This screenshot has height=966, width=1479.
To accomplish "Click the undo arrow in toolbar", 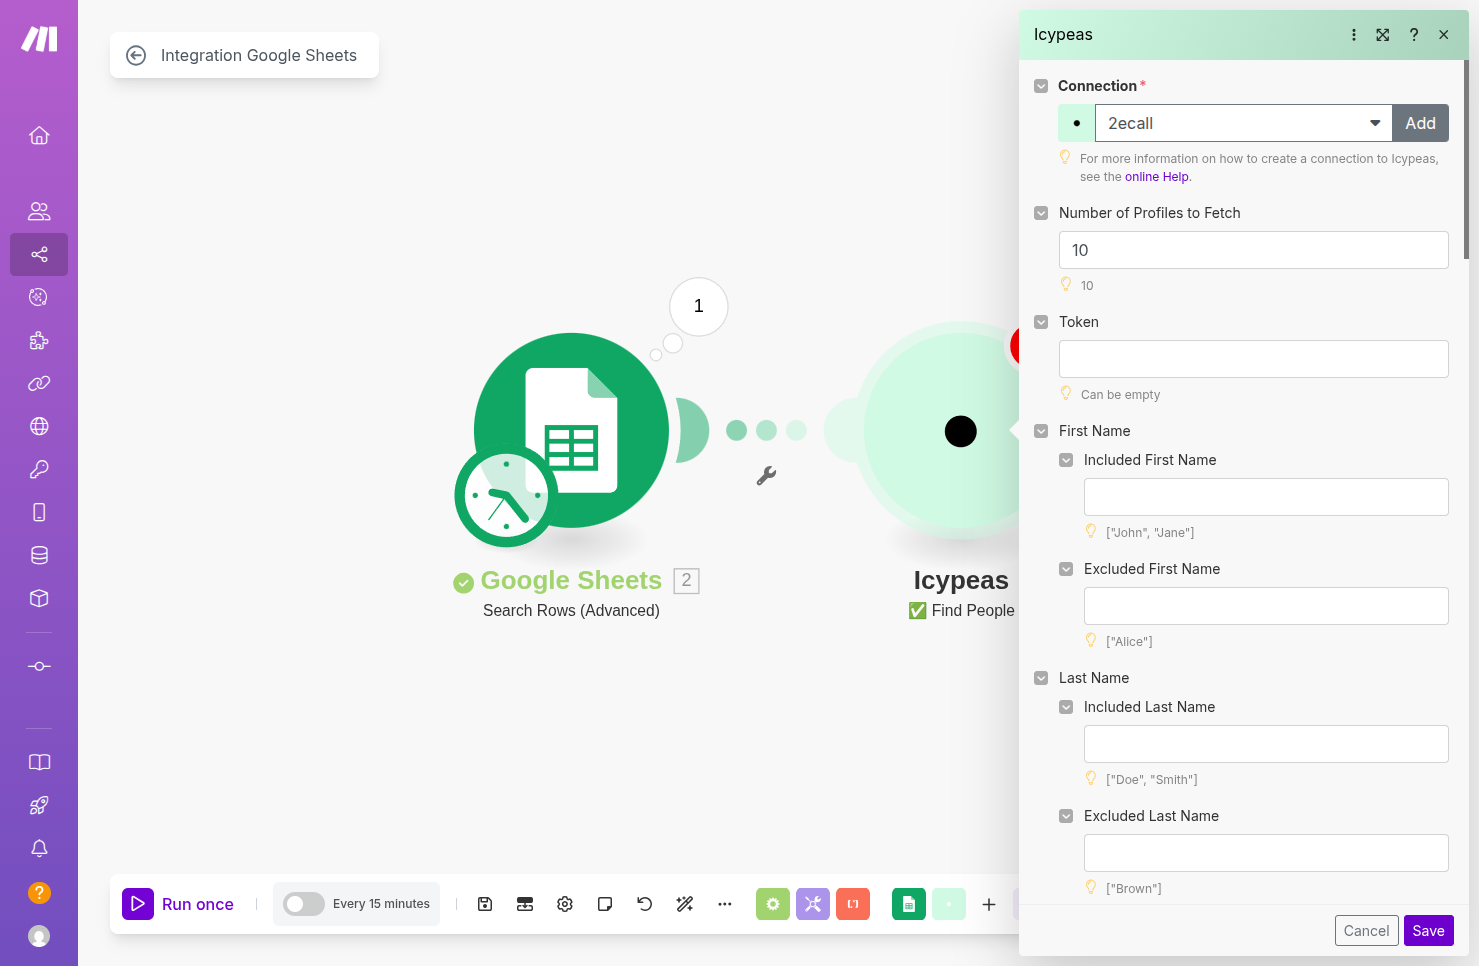I will (645, 904).
